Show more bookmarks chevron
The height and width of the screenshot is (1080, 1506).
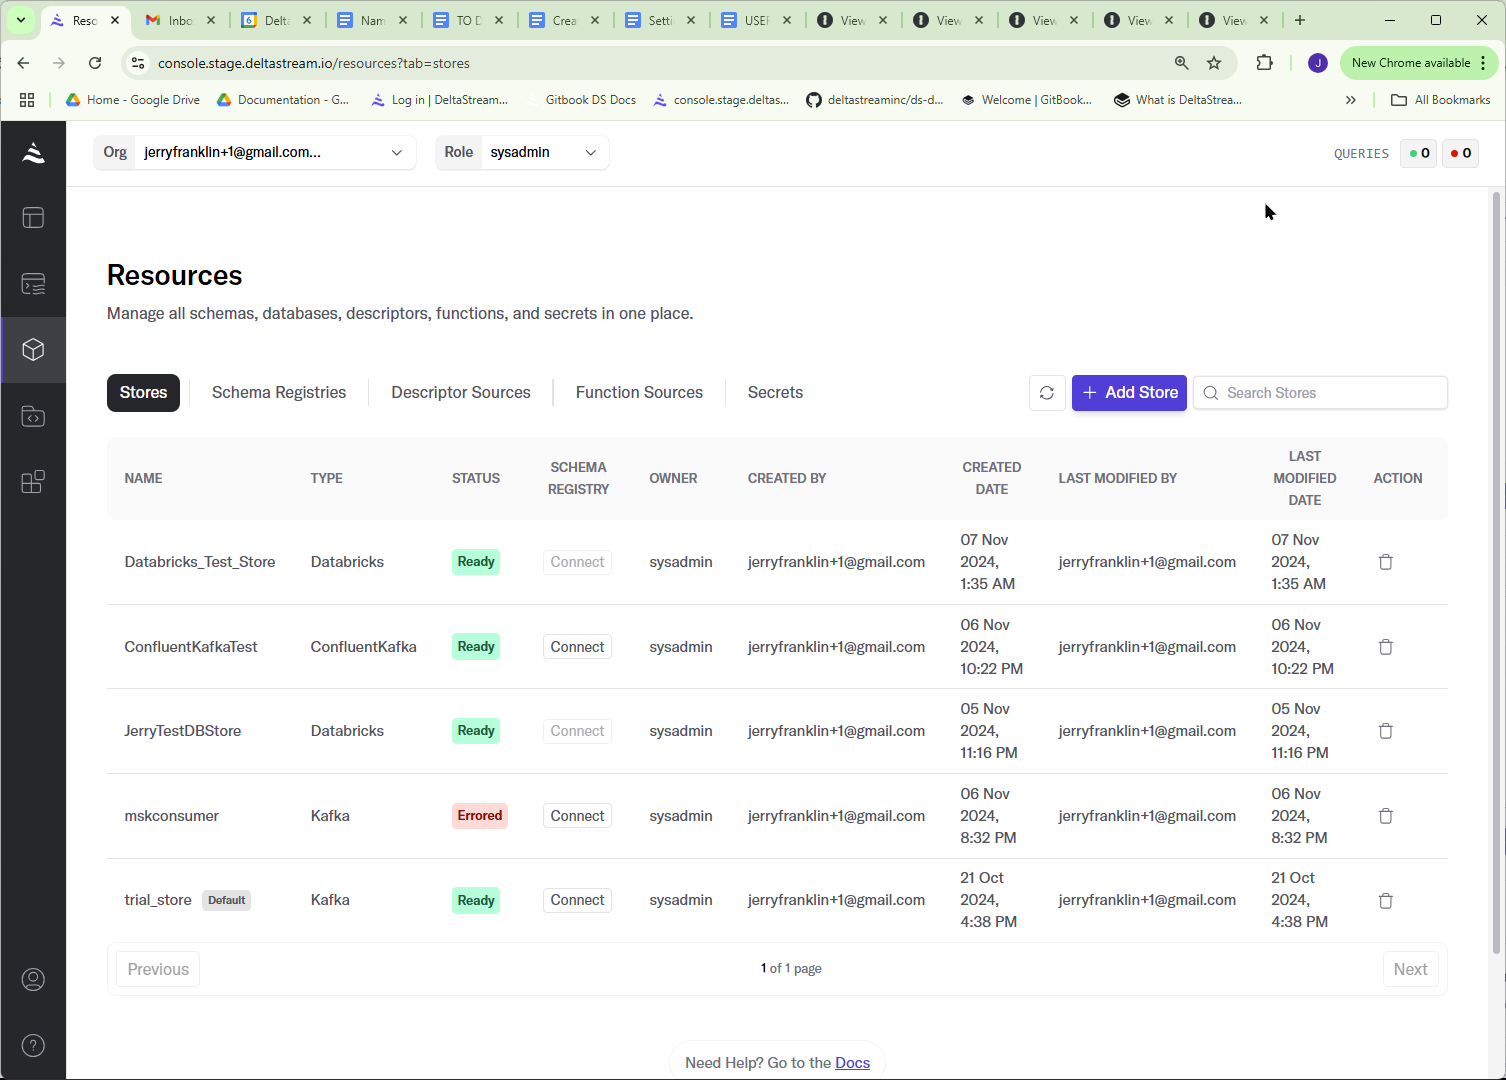pos(1351,100)
